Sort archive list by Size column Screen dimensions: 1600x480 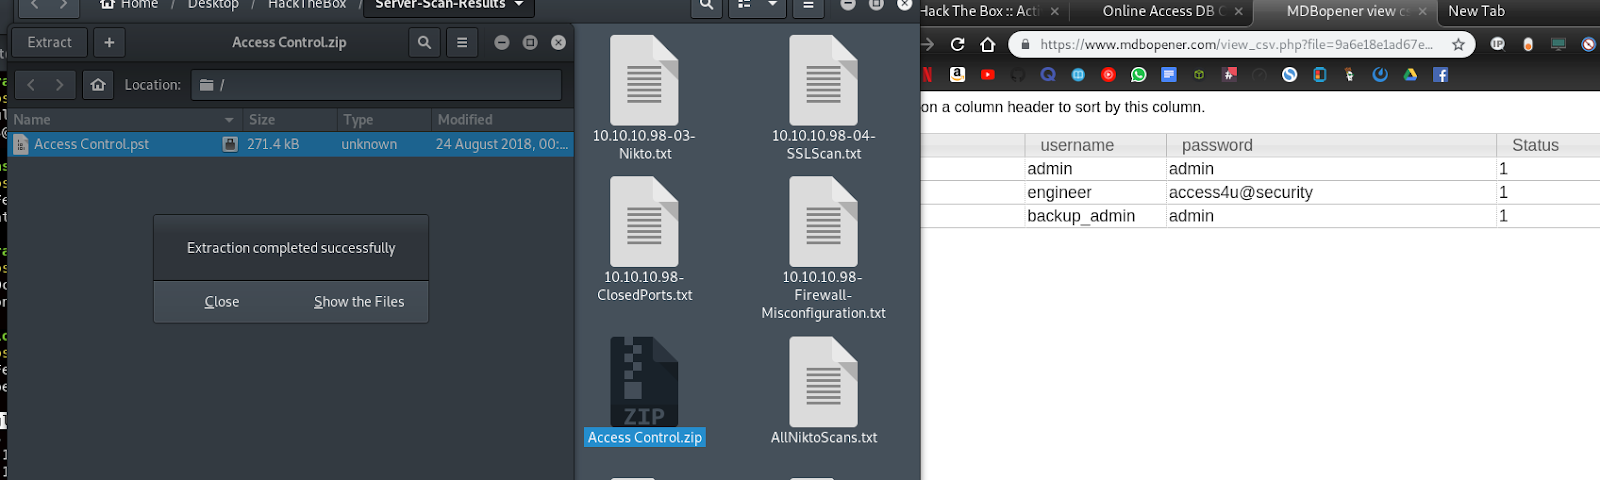(x=290, y=119)
